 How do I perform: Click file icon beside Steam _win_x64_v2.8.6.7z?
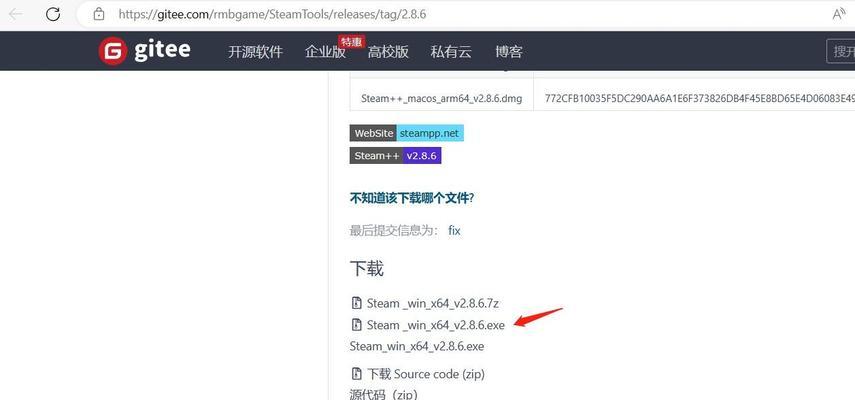[356, 303]
